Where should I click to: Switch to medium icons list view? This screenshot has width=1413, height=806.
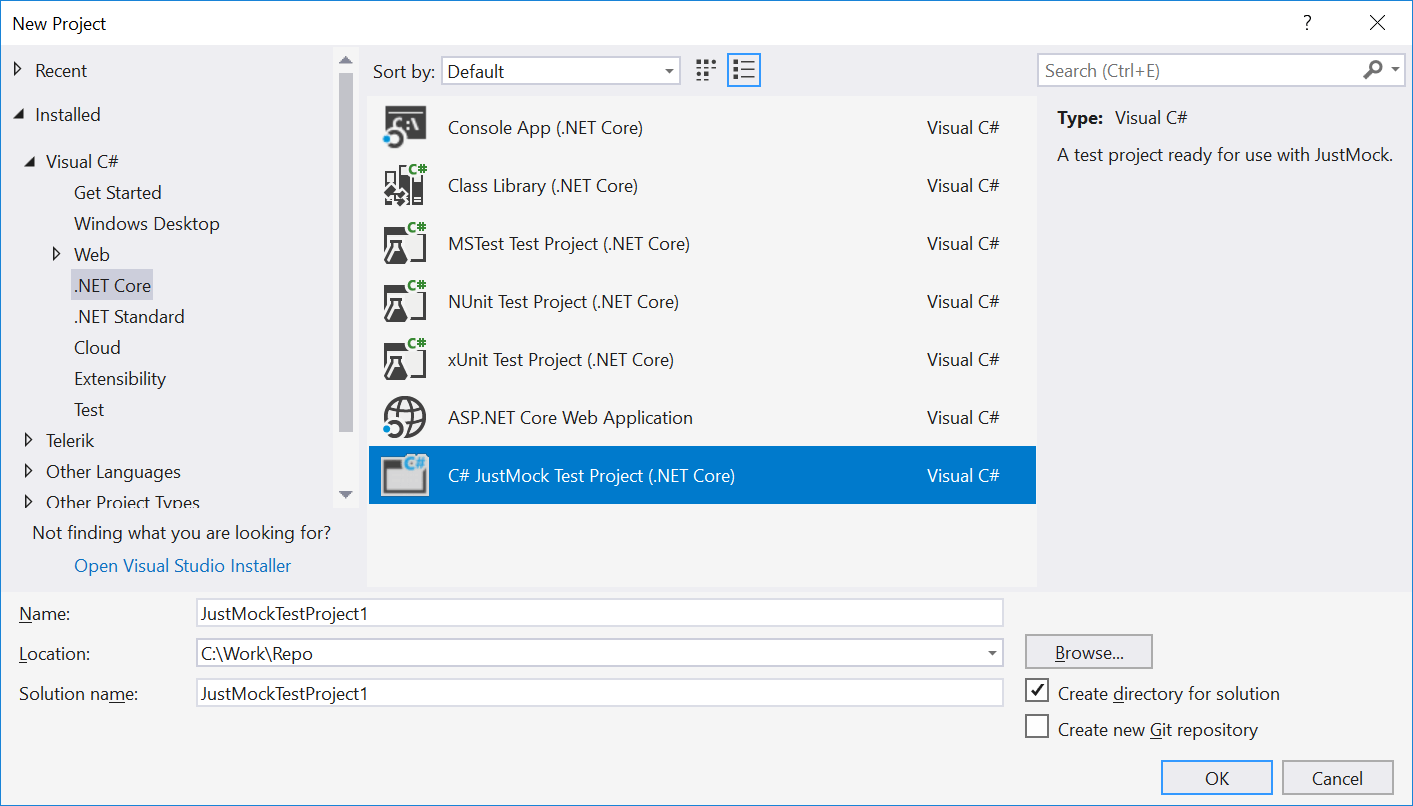(743, 70)
